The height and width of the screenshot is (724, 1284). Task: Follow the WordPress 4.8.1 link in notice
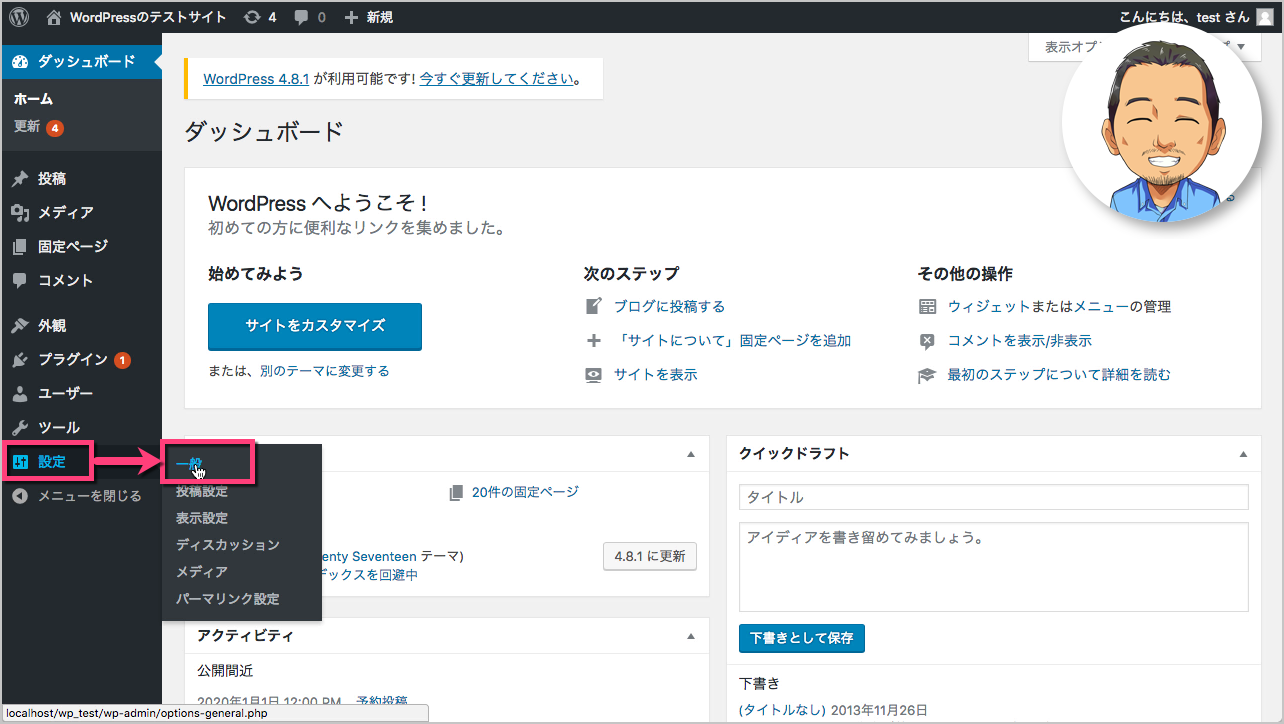coord(256,78)
